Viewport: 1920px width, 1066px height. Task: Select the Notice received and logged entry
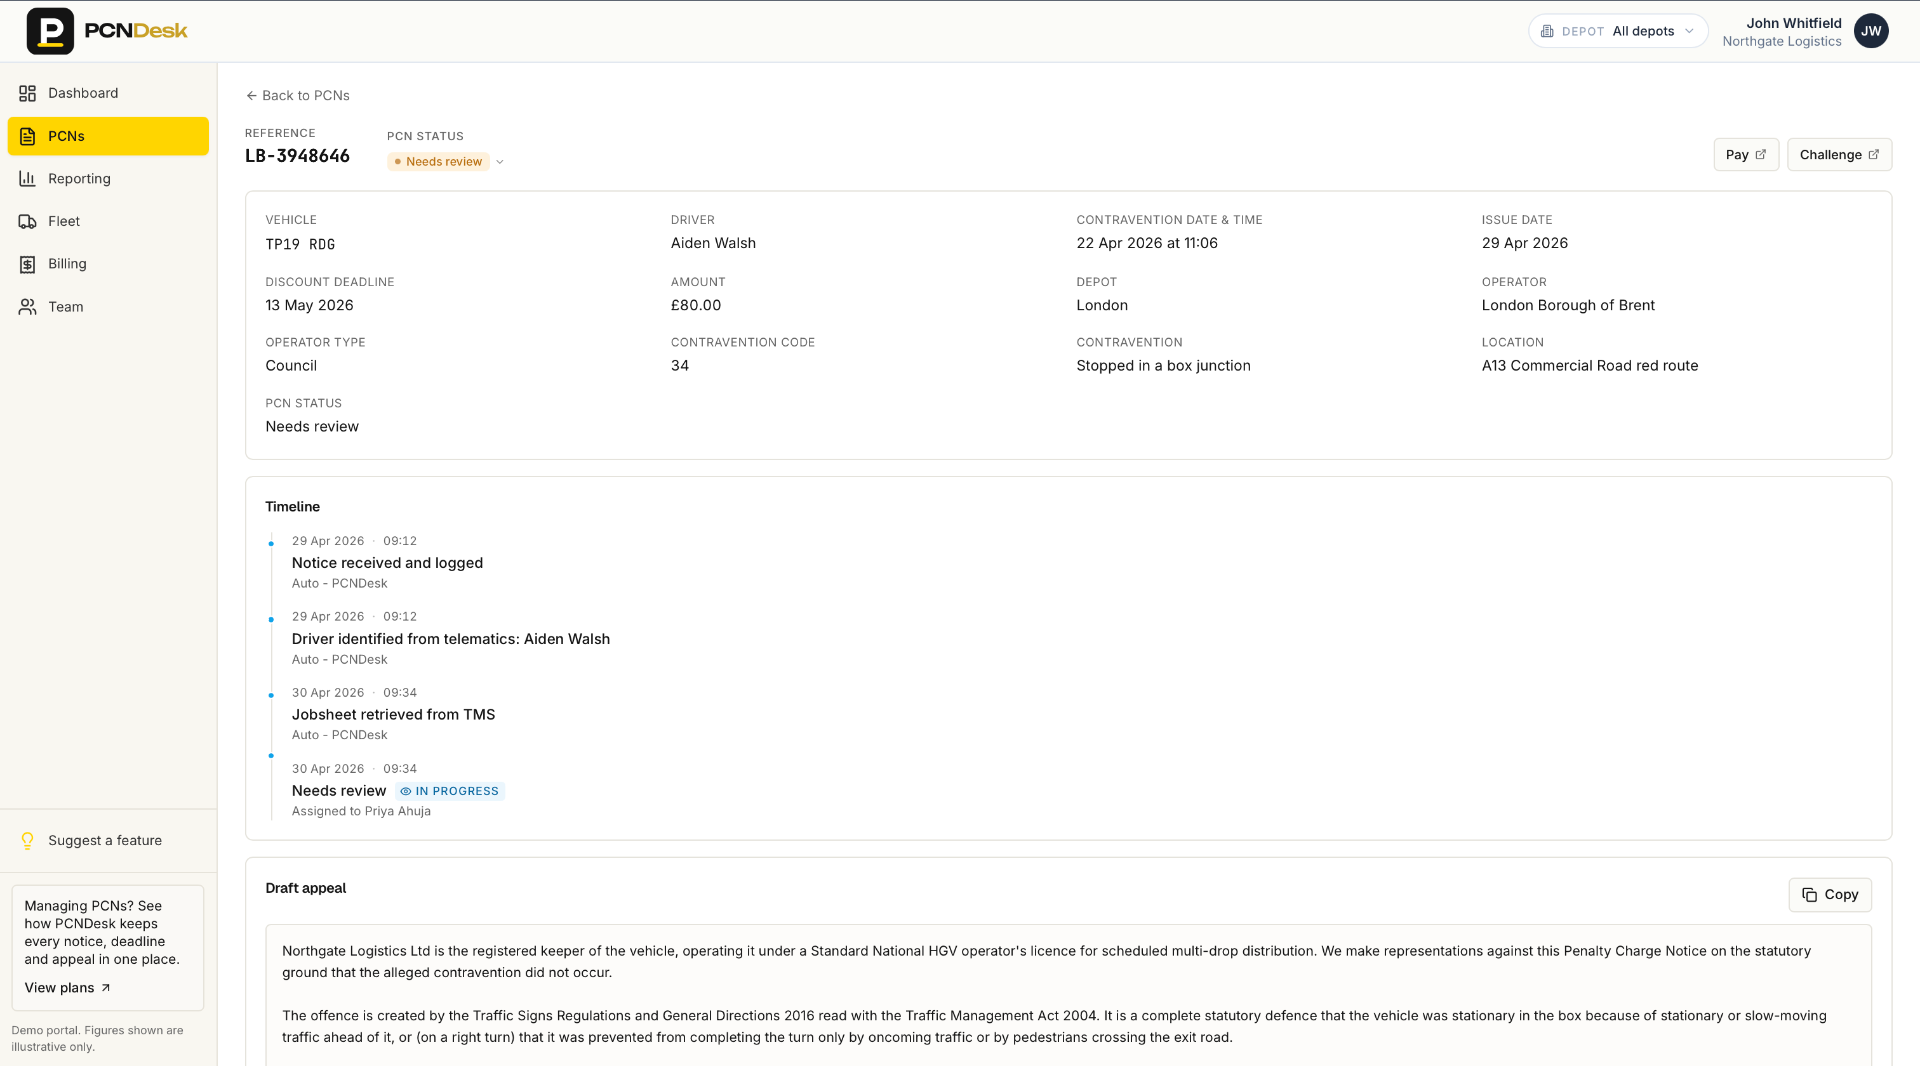pos(387,563)
